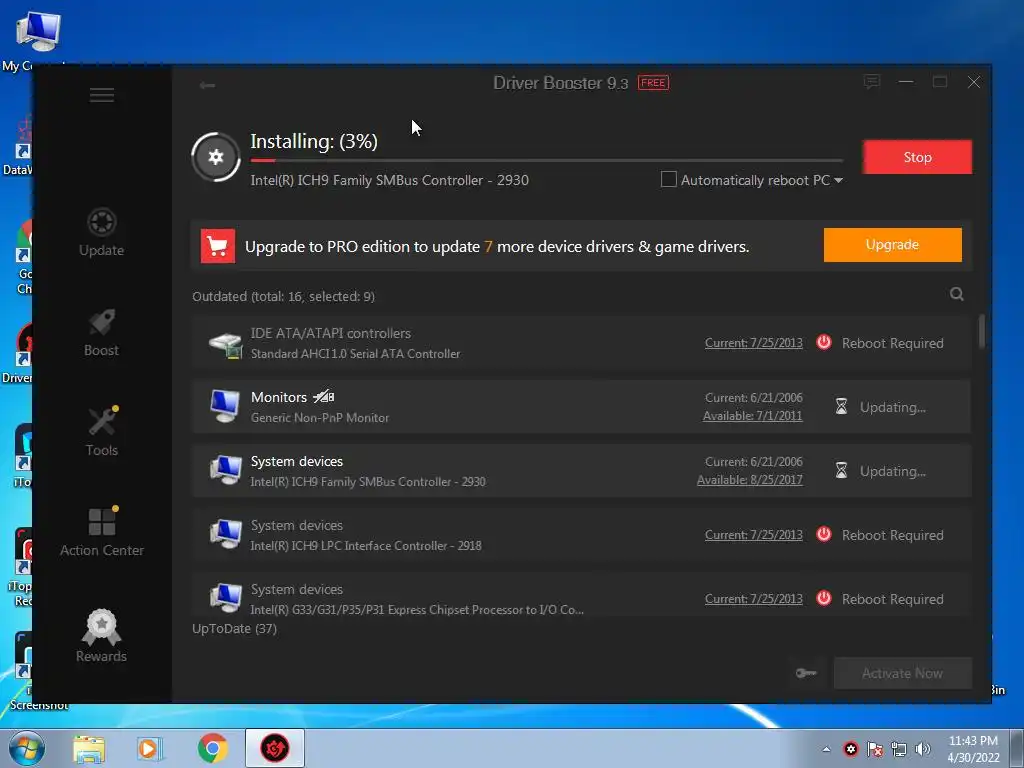Enable Automatically reboot PC checkbox

(669, 180)
